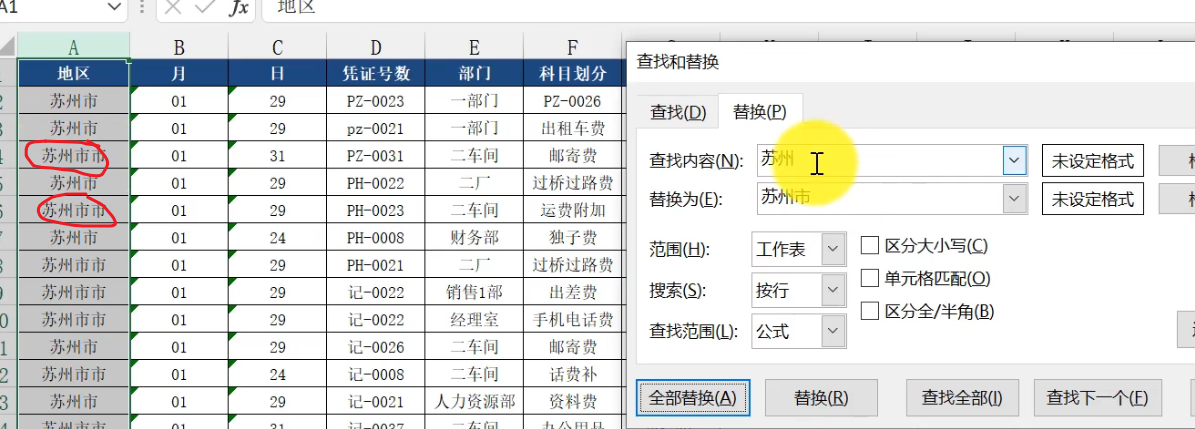The image size is (1195, 429).
Task: Click the 科目划分 header cell
Action: [x=573, y=74]
